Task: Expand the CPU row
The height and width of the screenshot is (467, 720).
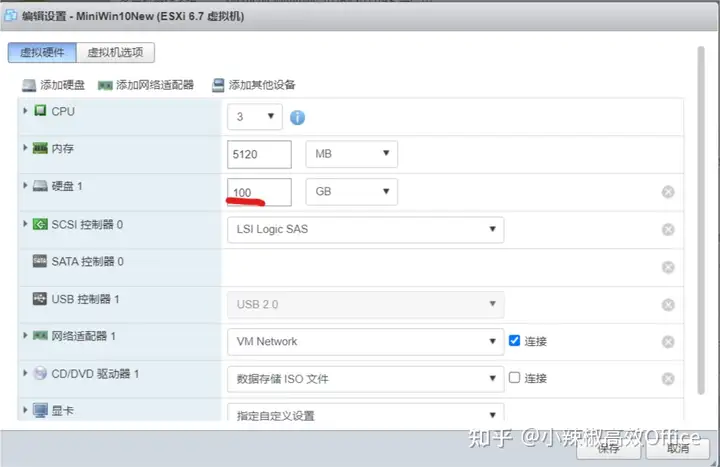Action: click(x=25, y=111)
